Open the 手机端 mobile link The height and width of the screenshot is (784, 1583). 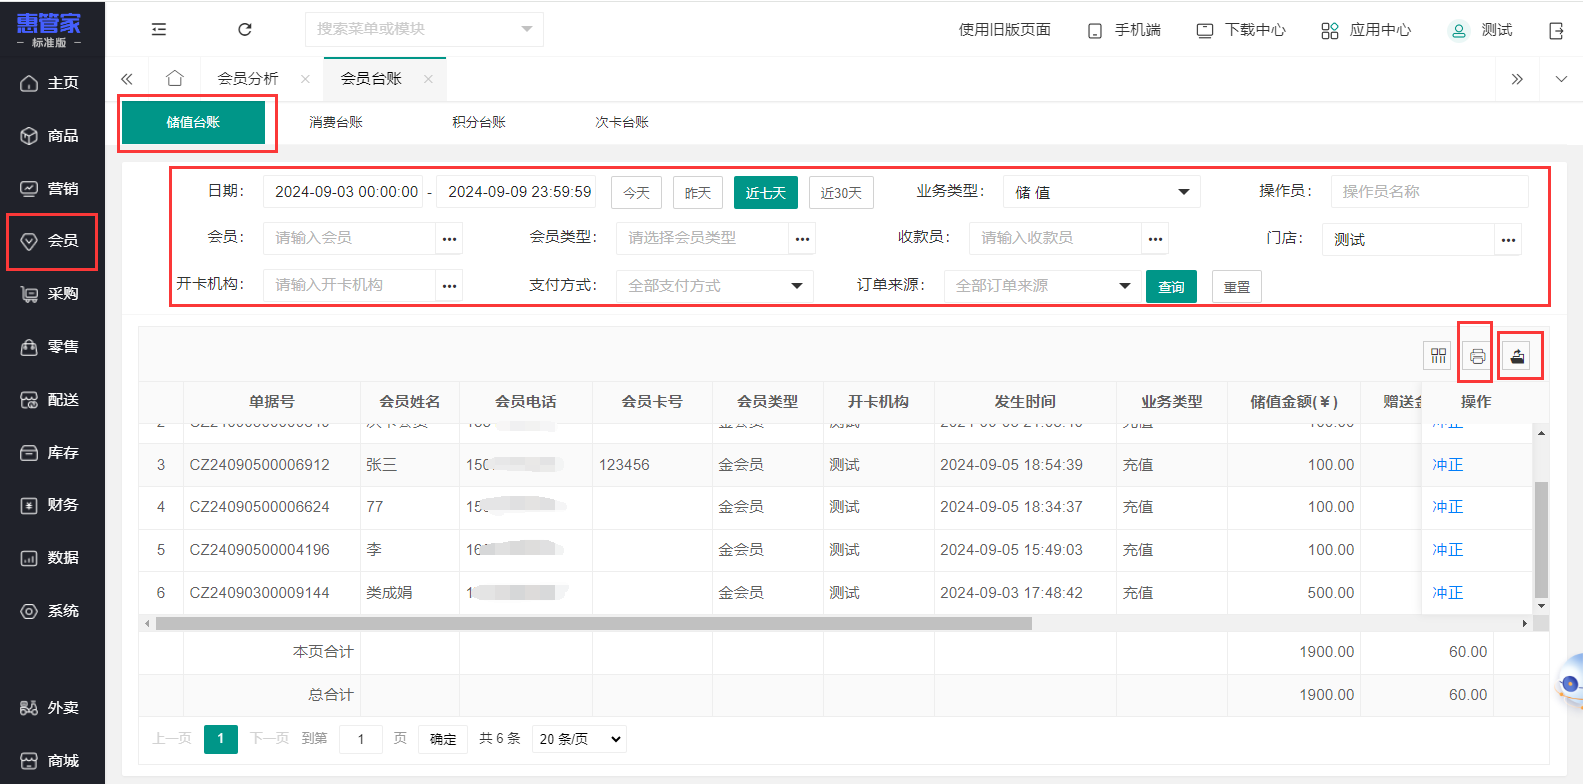click(x=1124, y=30)
